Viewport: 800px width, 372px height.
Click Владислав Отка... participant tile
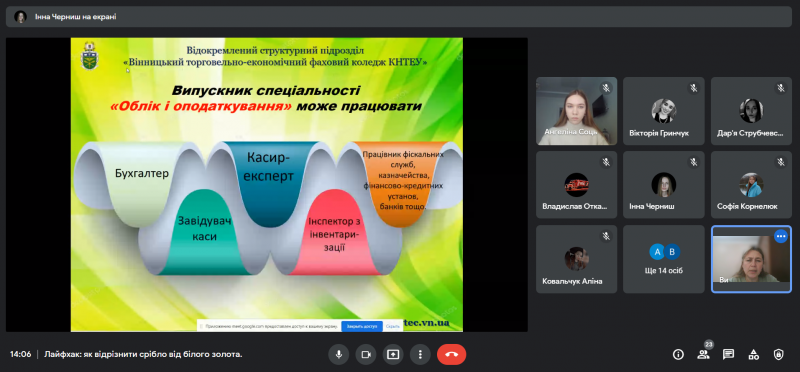pyautogui.click(x=577, y=185)
